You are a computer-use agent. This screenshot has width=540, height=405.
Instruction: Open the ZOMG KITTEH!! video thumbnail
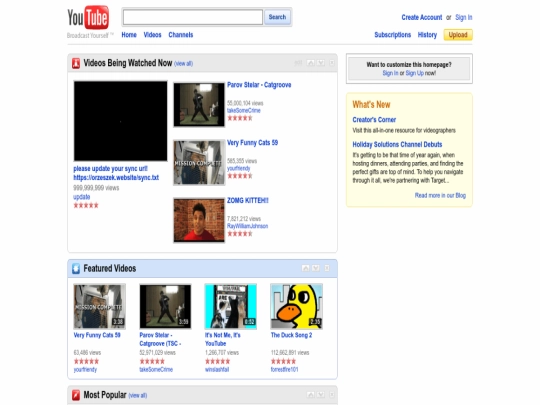pos(199,220)
